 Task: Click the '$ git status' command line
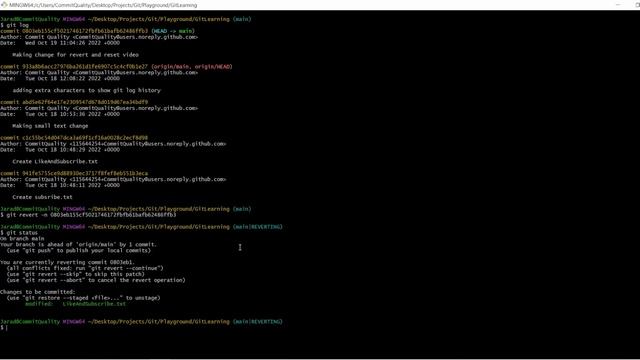coord(19,233)
